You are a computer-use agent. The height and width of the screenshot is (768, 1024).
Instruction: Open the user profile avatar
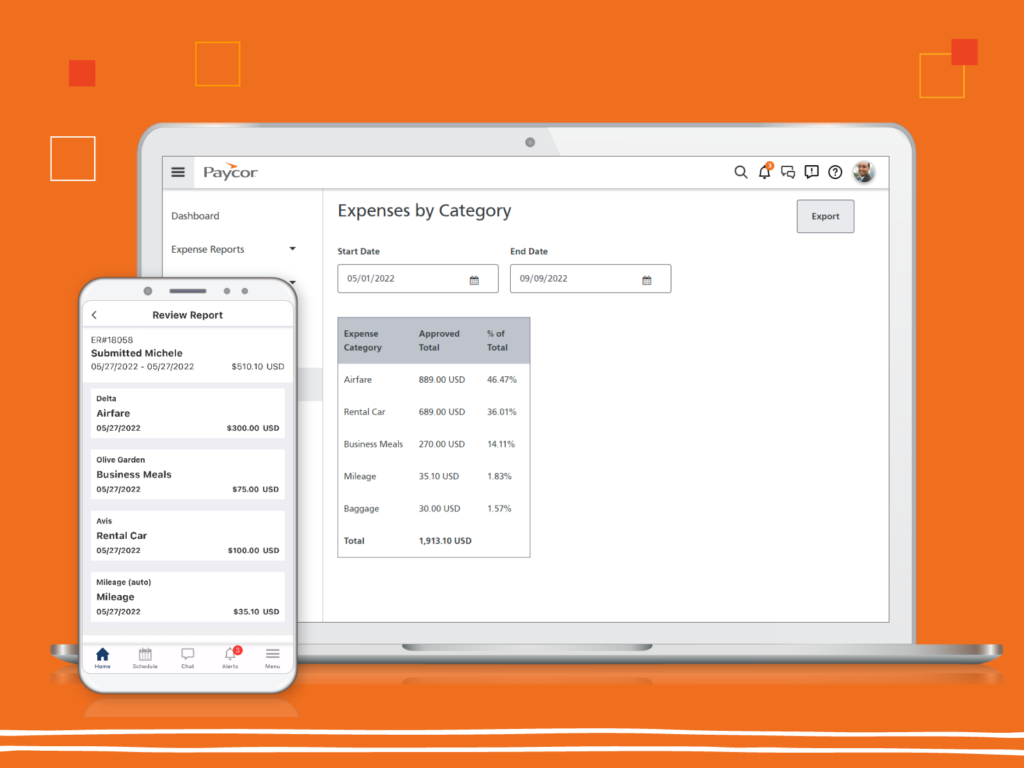[864, 172]
